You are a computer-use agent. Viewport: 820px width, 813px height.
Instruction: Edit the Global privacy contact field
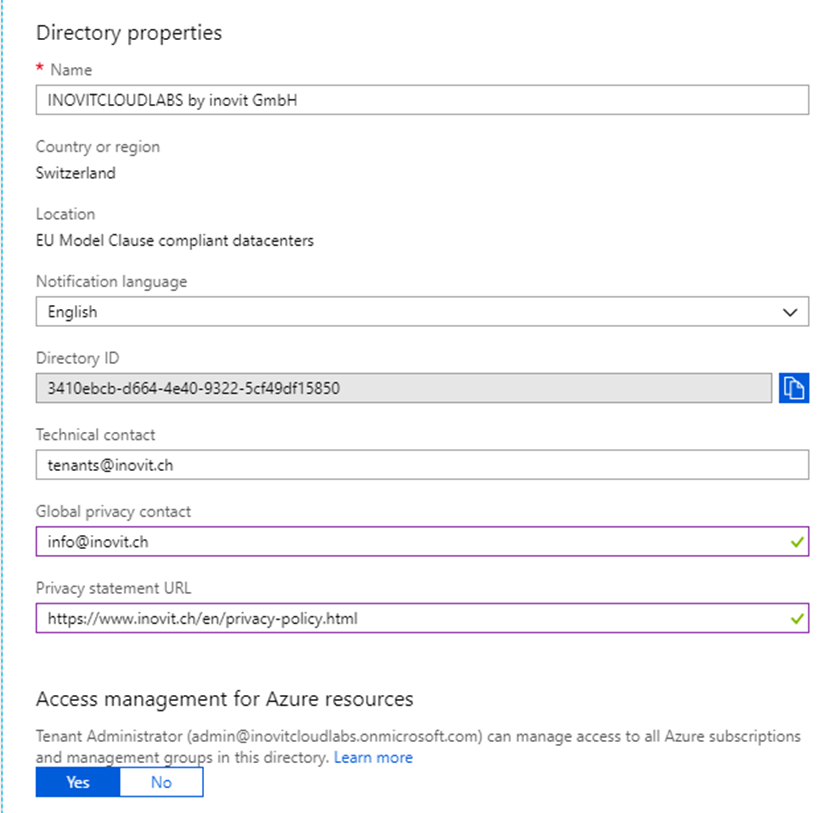(x=422, y=542)
